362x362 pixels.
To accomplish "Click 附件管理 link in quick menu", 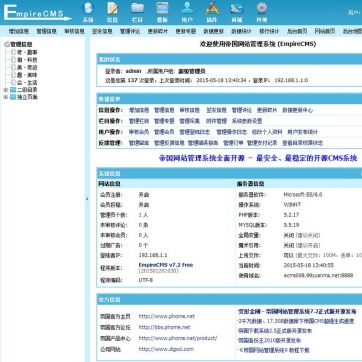I will click(x=216, y=121).
